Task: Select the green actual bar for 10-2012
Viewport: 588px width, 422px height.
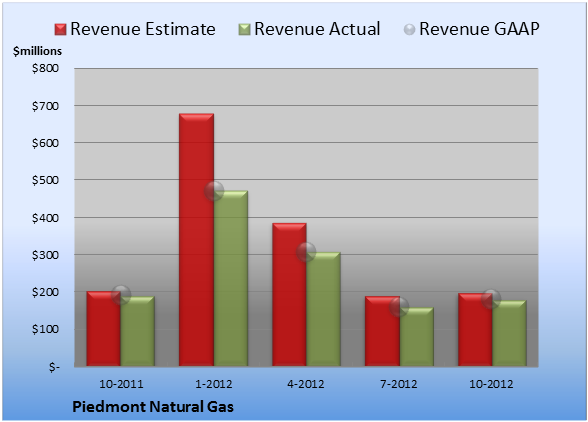Action: point(509,333)
